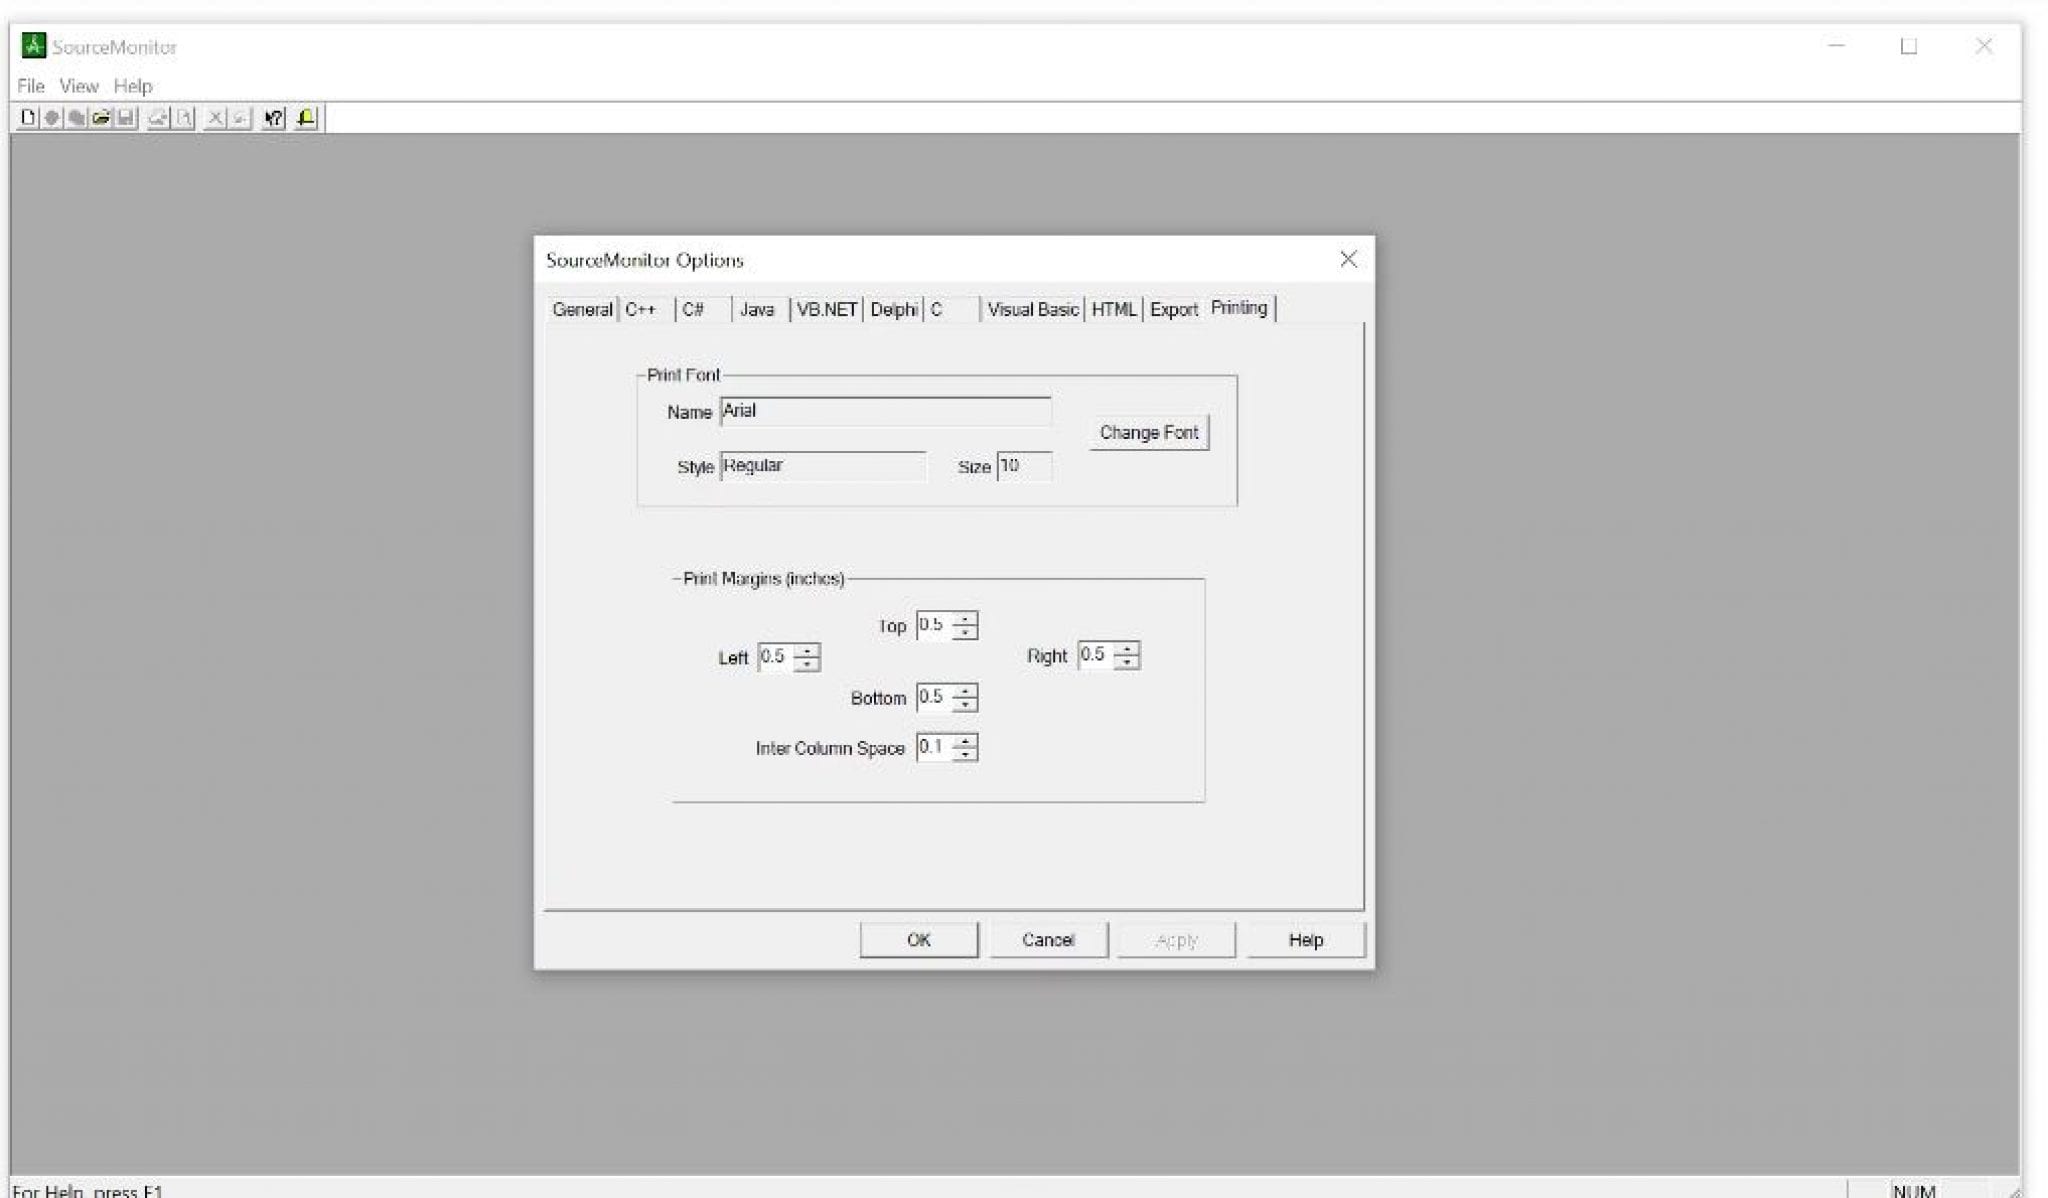
Task: Click the Change Font button
Action: click(1147, 432)
